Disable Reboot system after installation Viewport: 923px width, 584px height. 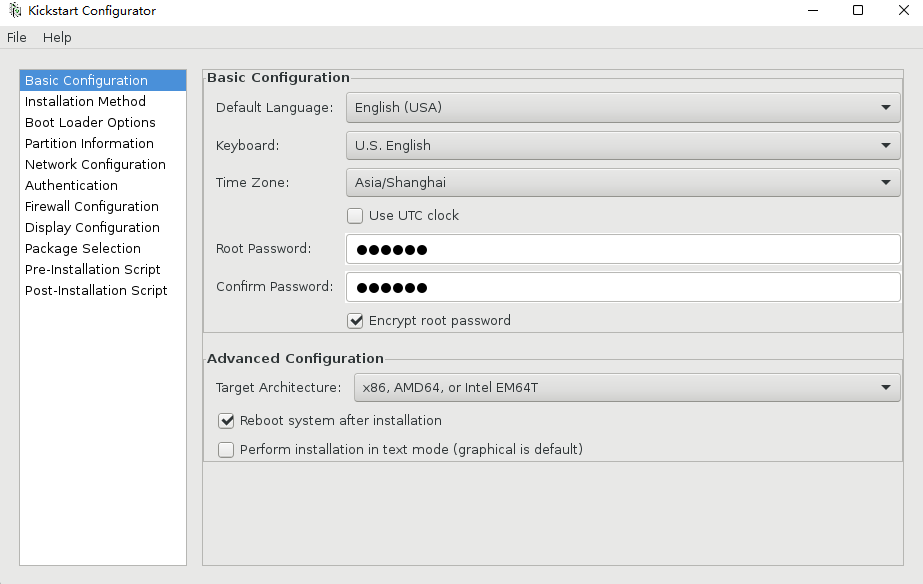(226, 421)
